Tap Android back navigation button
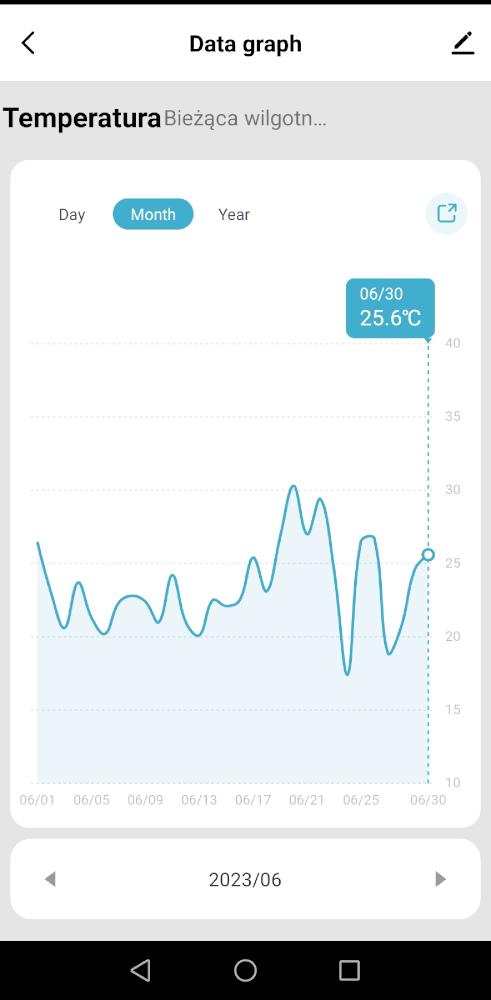 pyautogui.click(x=140, y=970)
